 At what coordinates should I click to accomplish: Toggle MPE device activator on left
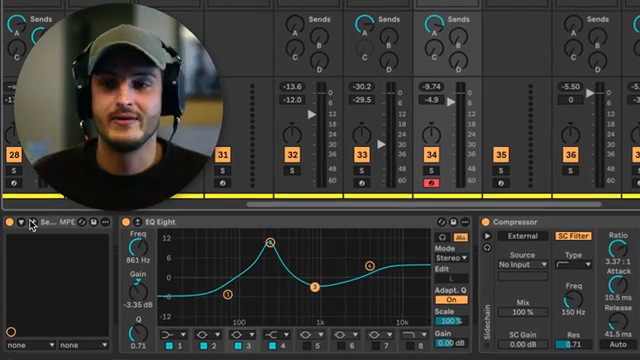[x=9, y=222]
